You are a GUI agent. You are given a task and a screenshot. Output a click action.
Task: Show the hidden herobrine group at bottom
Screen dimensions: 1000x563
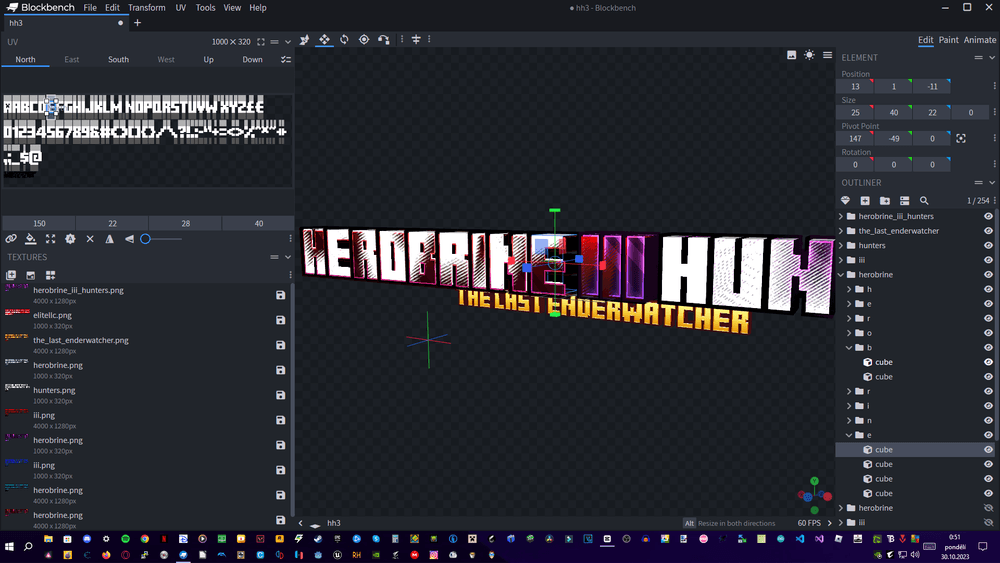[988, 508]
